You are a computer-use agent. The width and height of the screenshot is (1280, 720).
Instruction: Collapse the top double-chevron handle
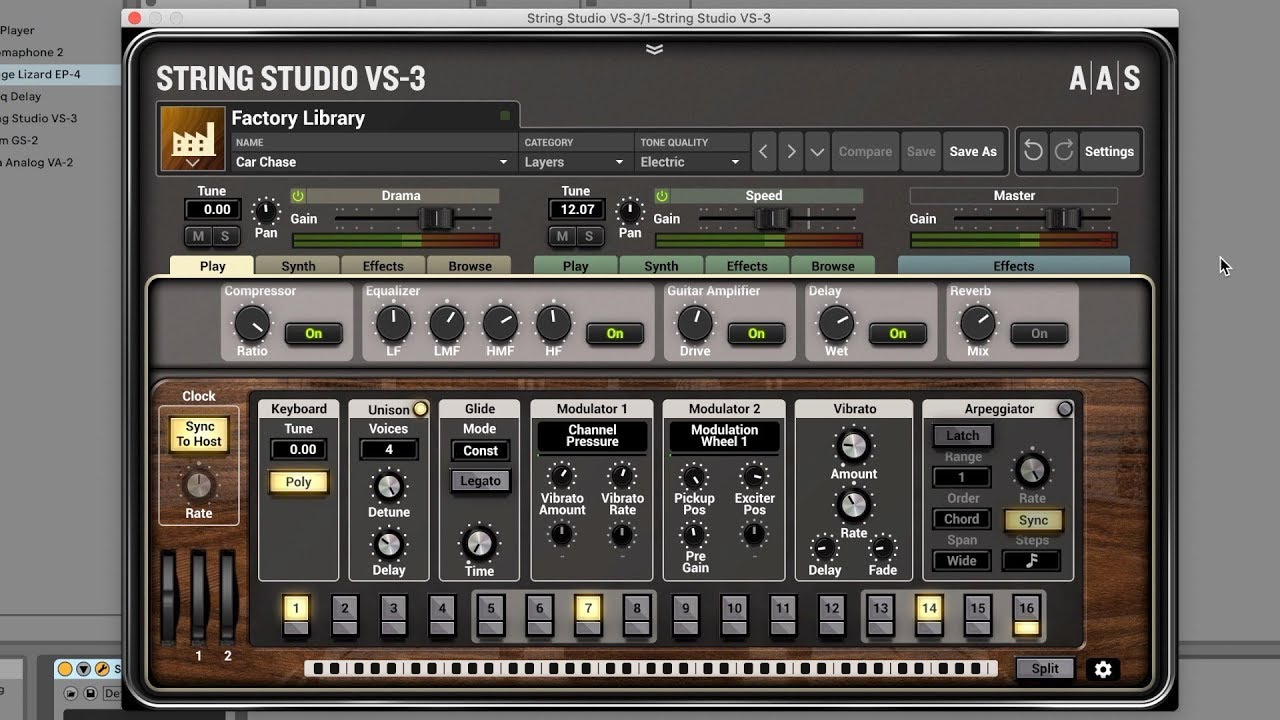coord(654,49)
